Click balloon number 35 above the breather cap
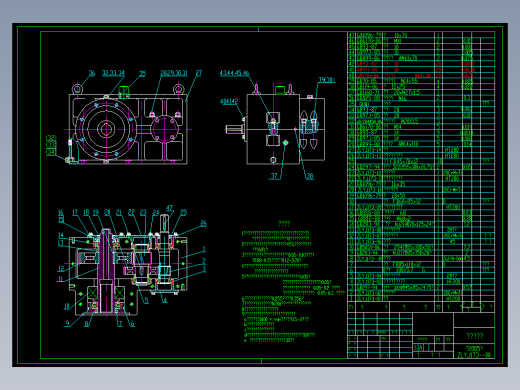Screen dimensions: 520x390 click(x=143, y=74)
